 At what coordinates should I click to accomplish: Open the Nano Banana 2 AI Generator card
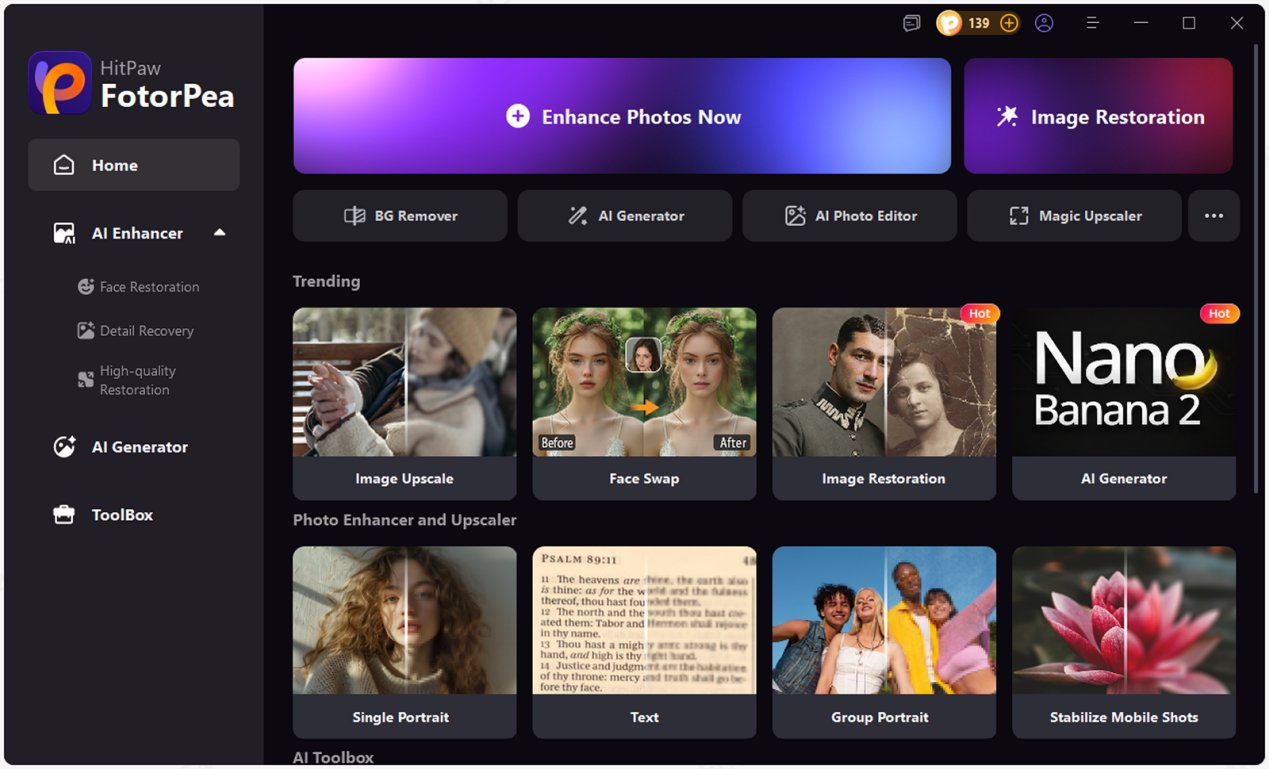1124,403
